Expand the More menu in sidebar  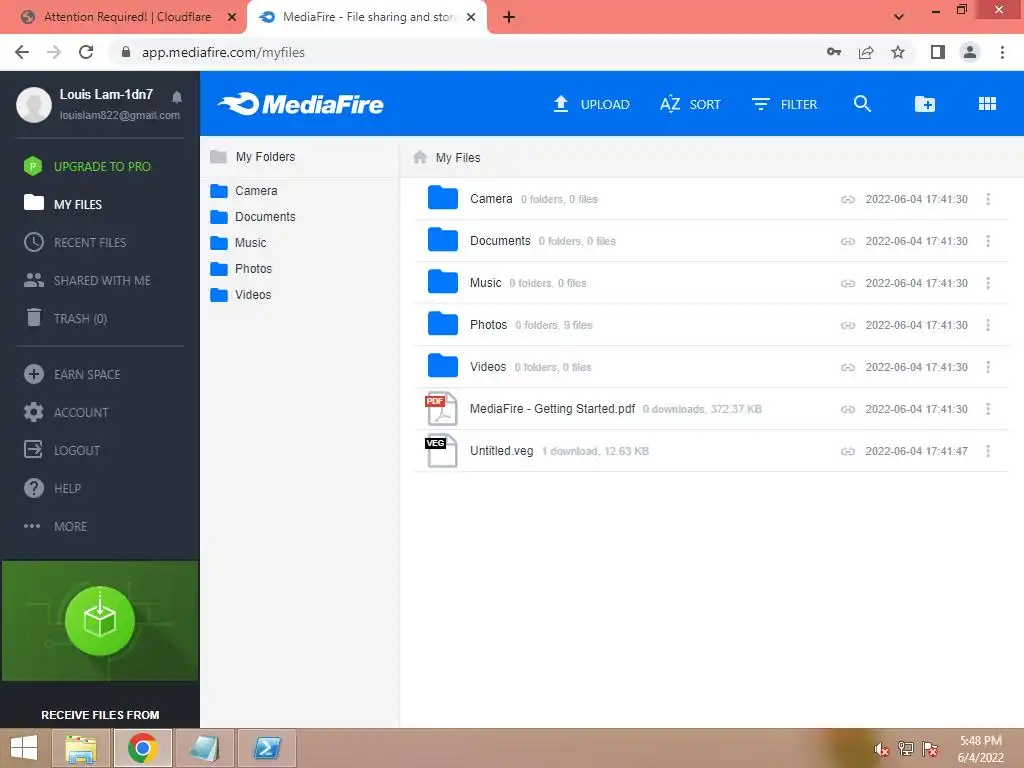(56, 526)
